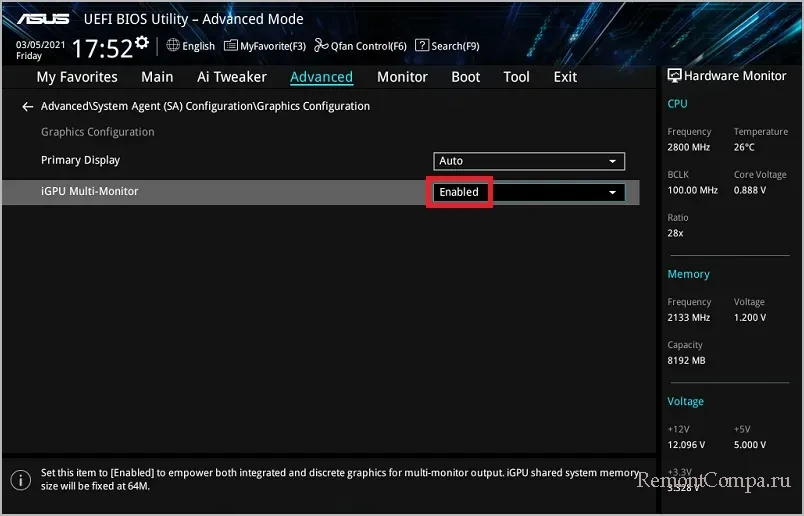Image resolution: width=804 pixels, height=516 pixels.
Task: Go to the Monitor tab
Action: point(402,77)
